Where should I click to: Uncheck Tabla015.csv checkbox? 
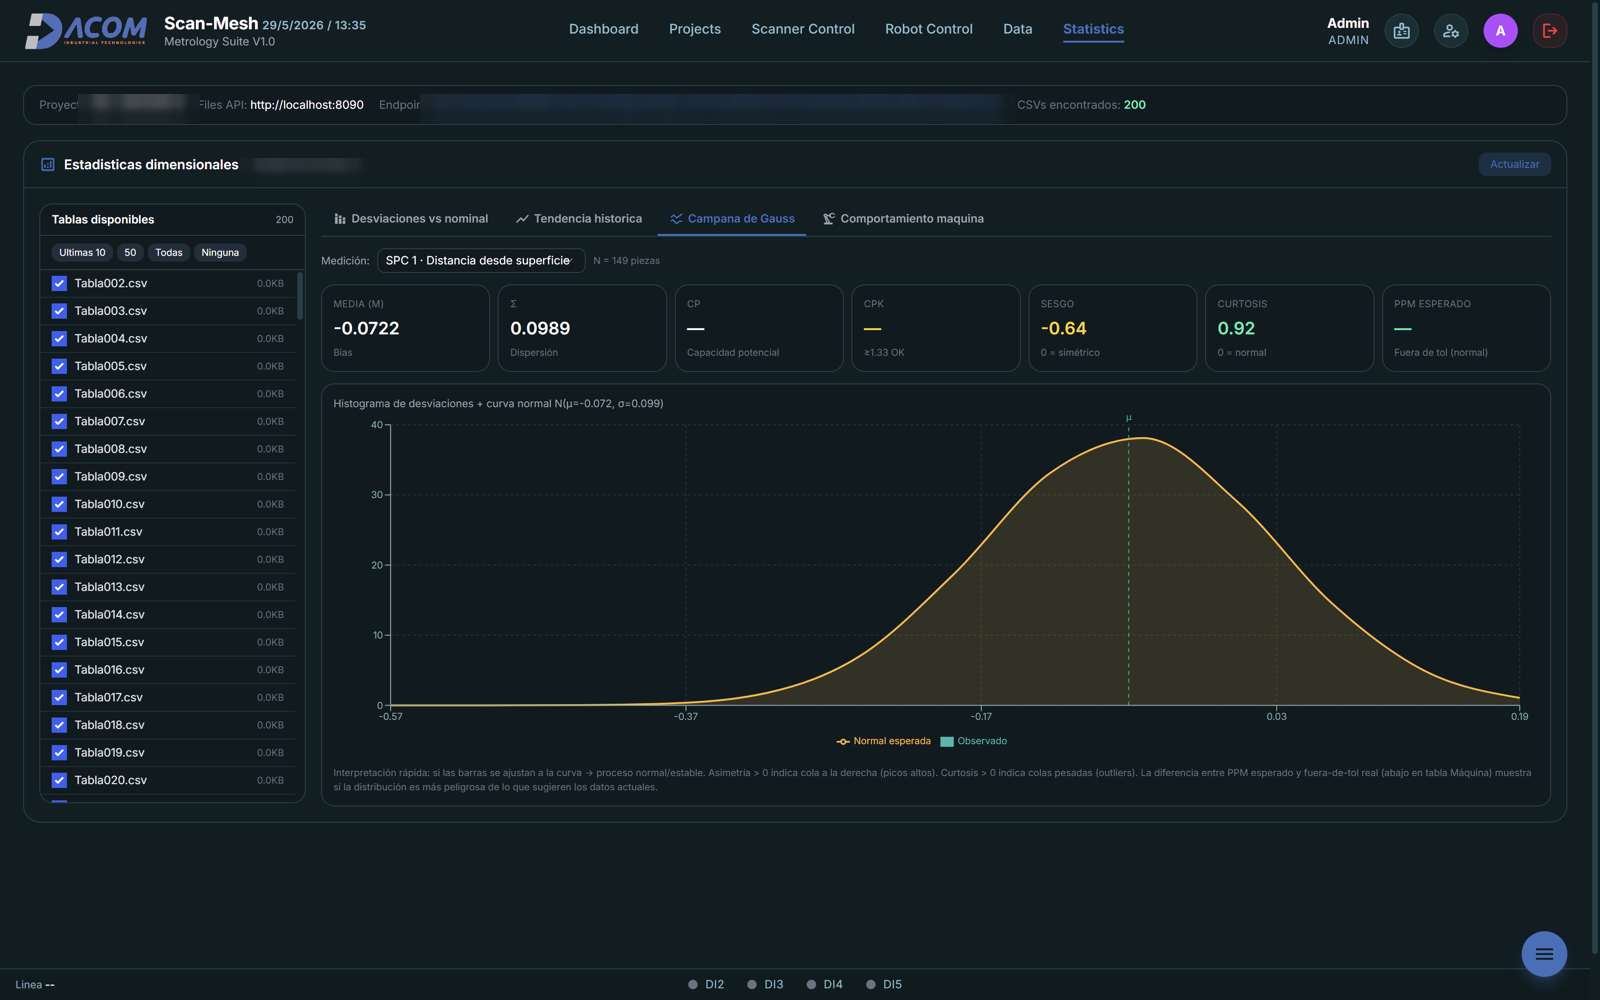[59, 642]
